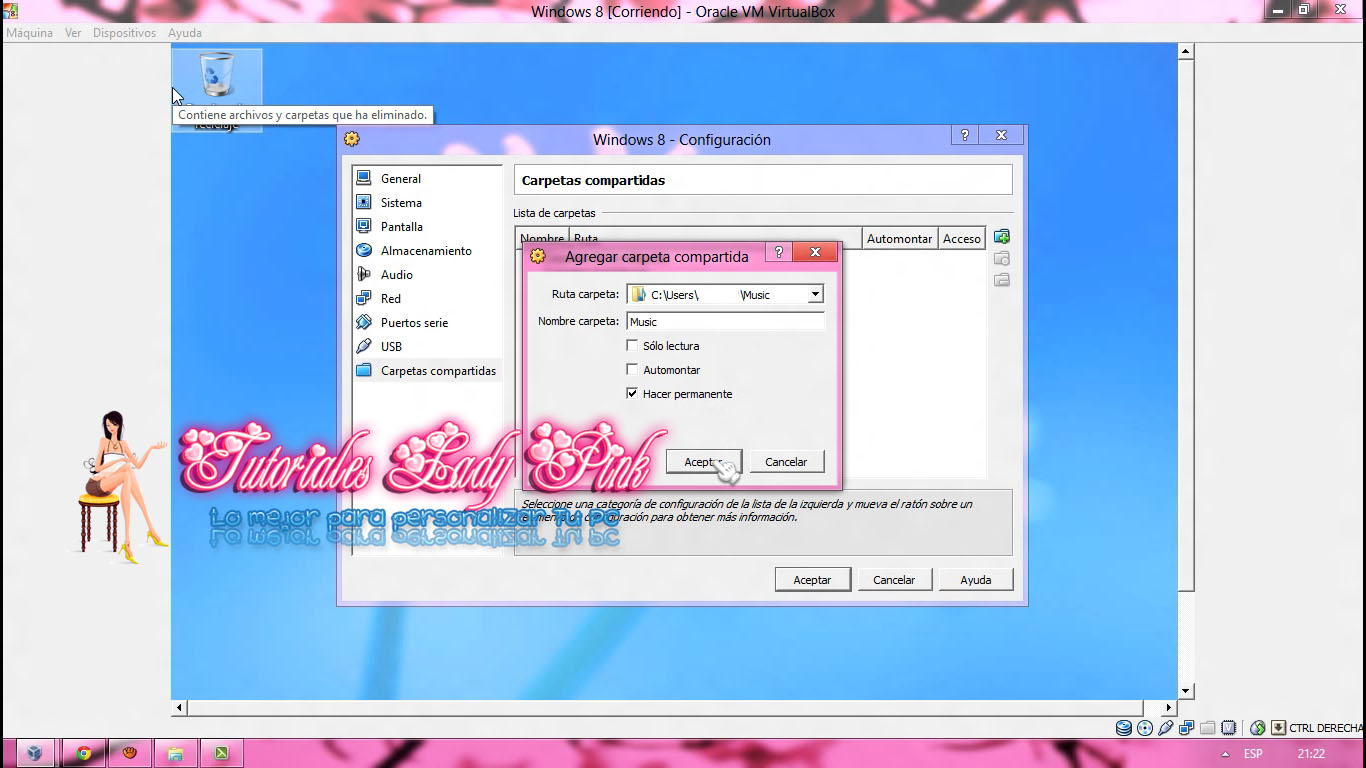The image size is (1366, 768).
Task: Open the Dispositivos menu
Action: click(x=124, y=33)
